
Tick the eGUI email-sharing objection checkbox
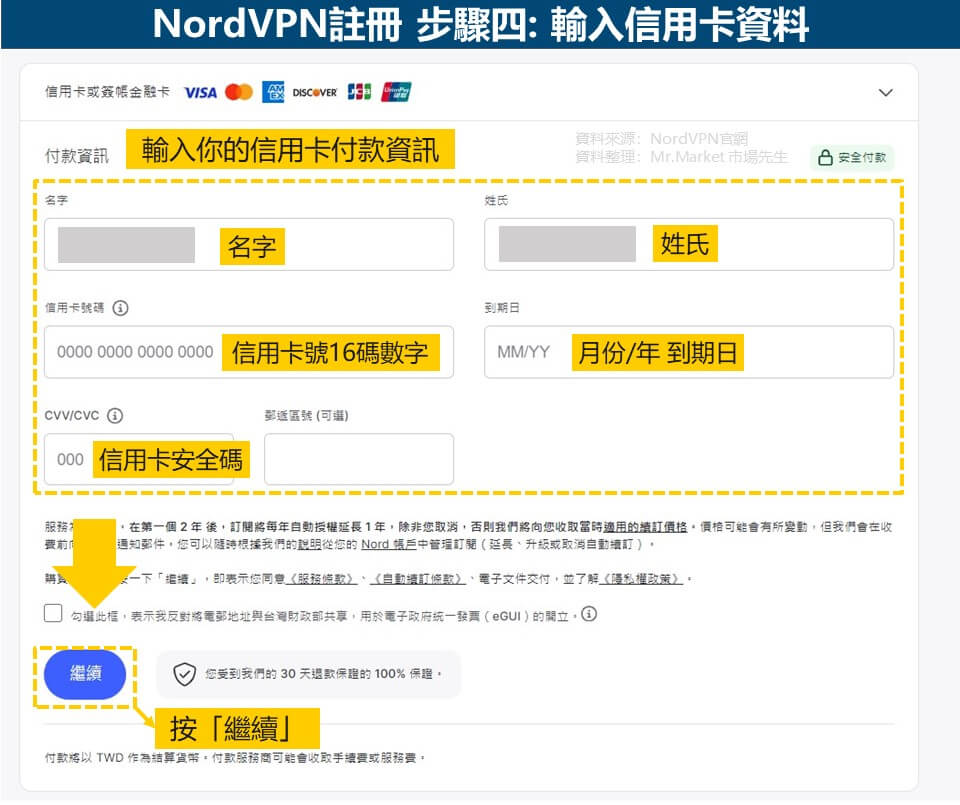click(53, 613)
